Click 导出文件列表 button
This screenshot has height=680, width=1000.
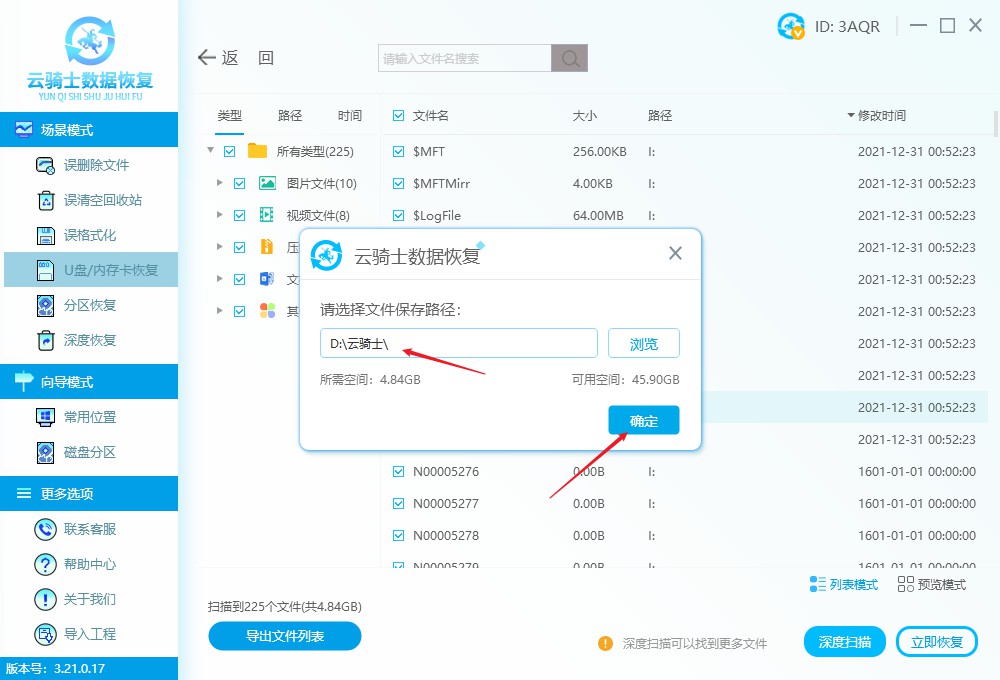(284, 636)
